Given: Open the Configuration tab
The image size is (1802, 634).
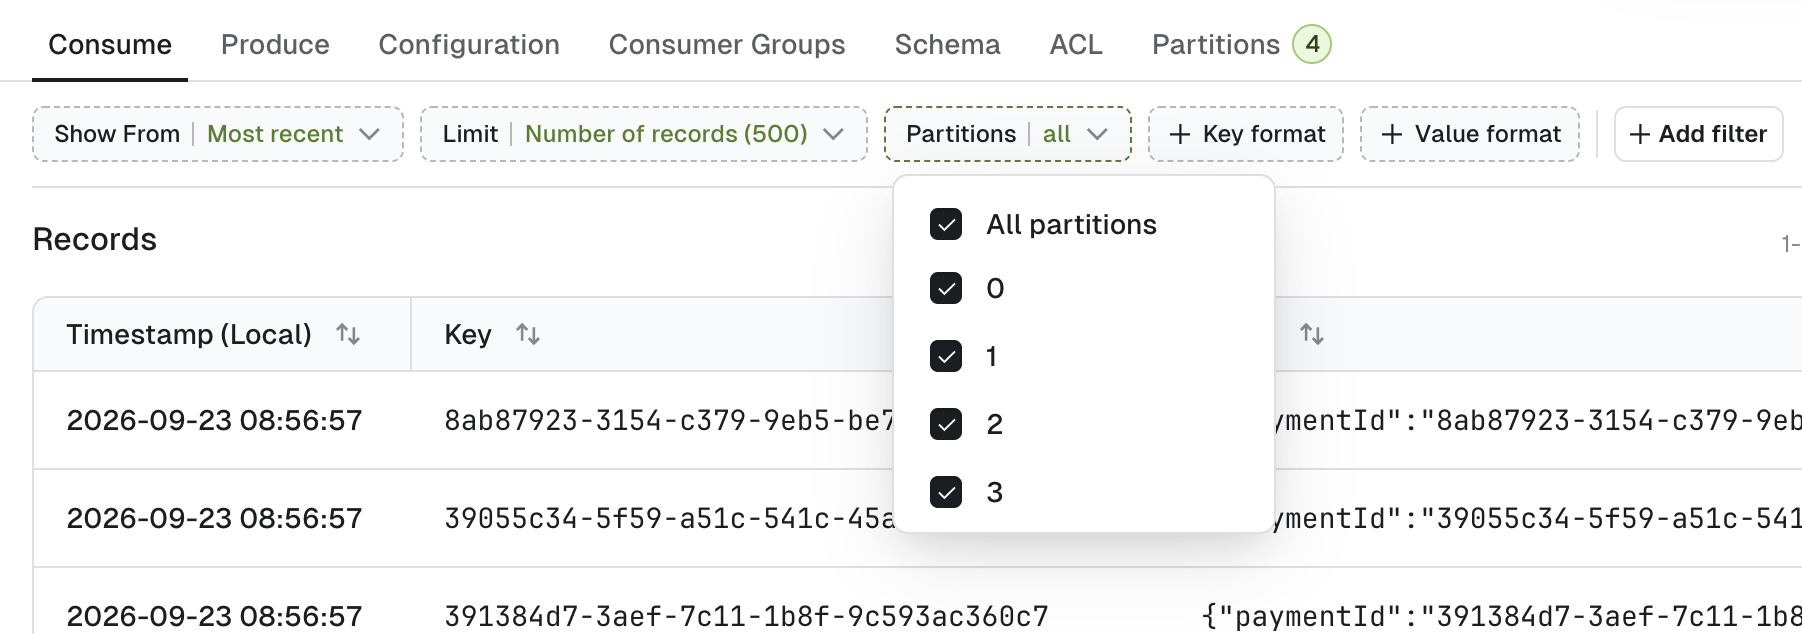Looking at the screenshot, I should tap(469, 45).
